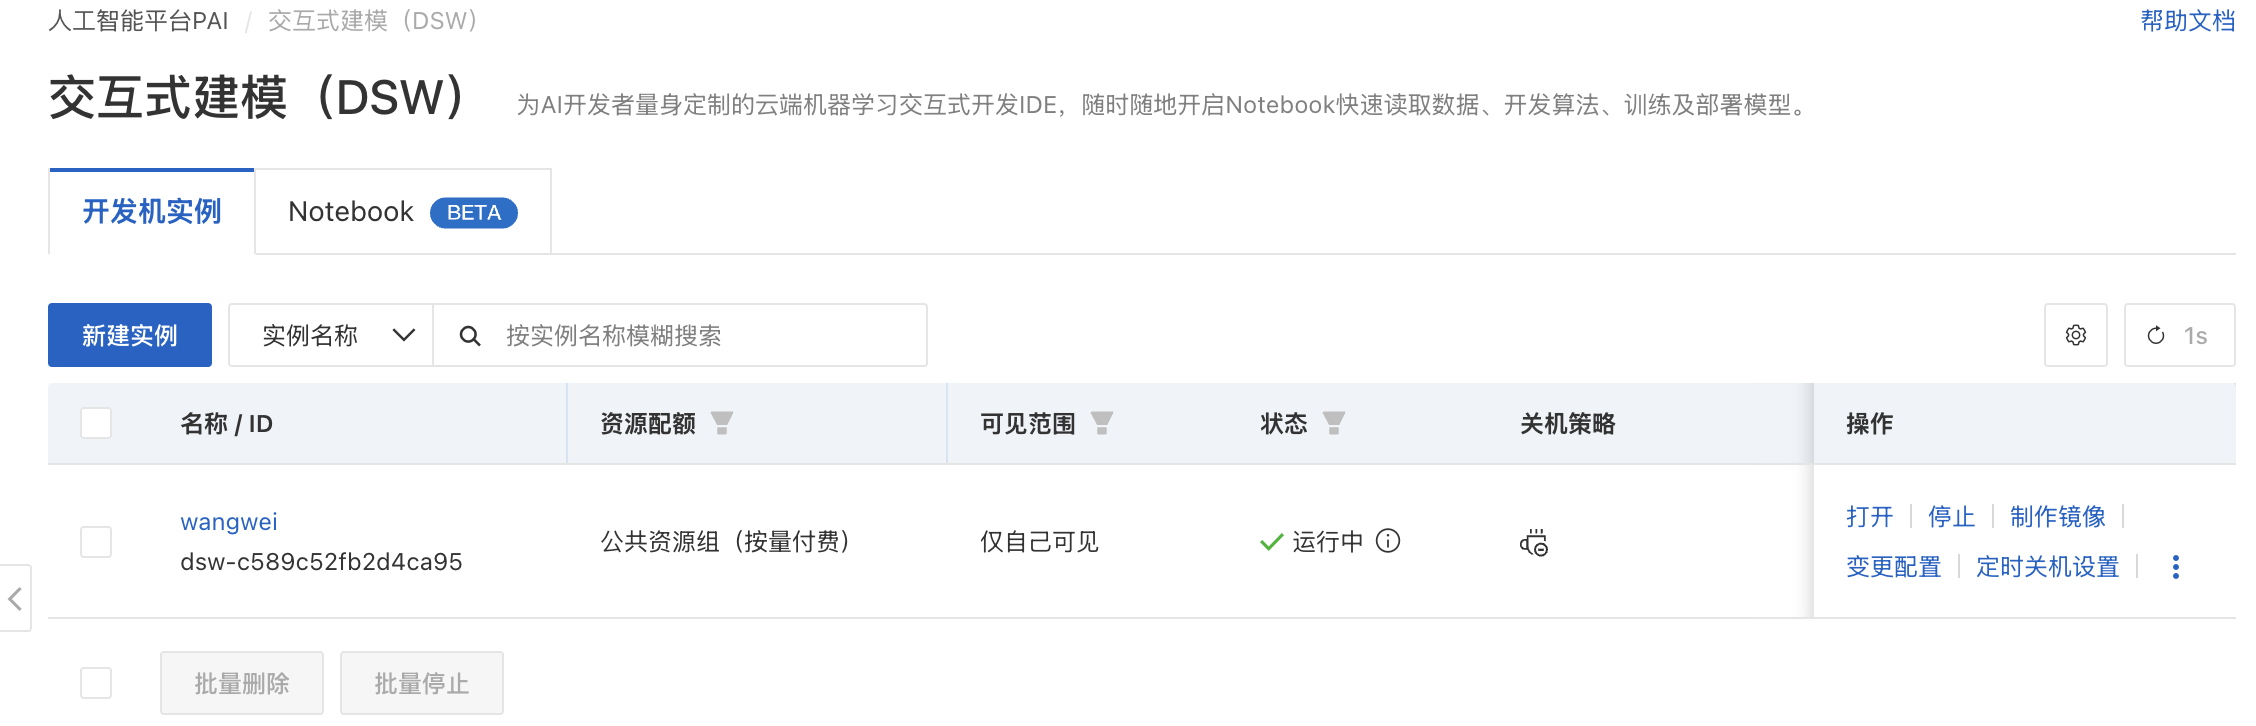
Task: Open the three-dot more actions menu
Action: pos(2176,567)
